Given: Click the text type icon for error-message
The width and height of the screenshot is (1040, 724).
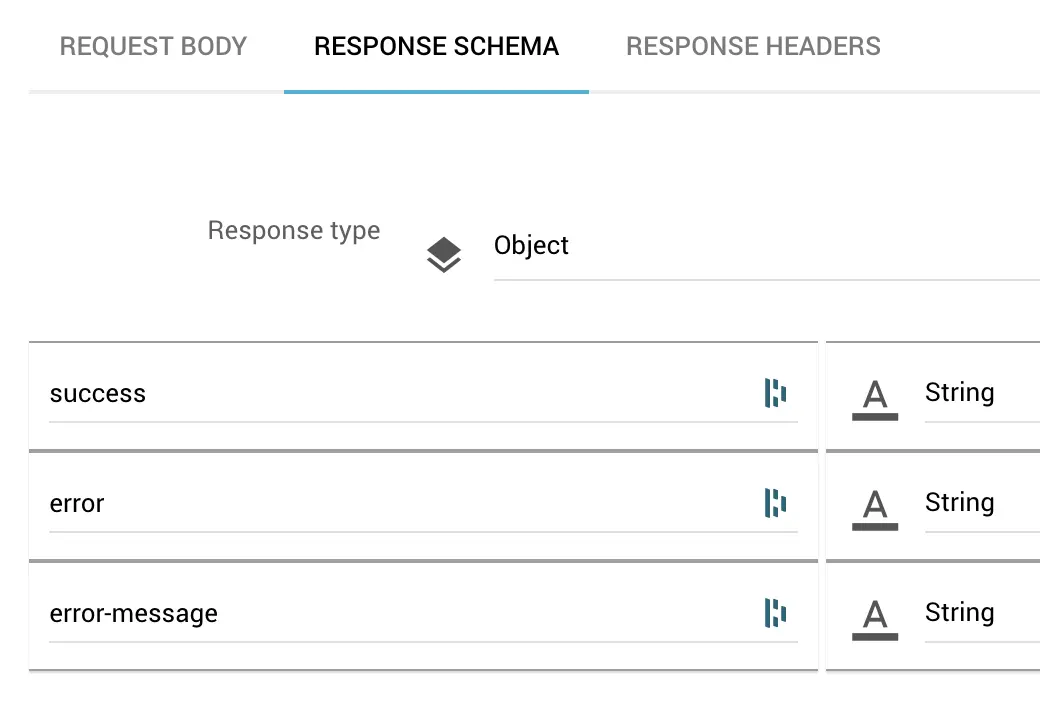Looking at the screenshot, I should 875,617.
